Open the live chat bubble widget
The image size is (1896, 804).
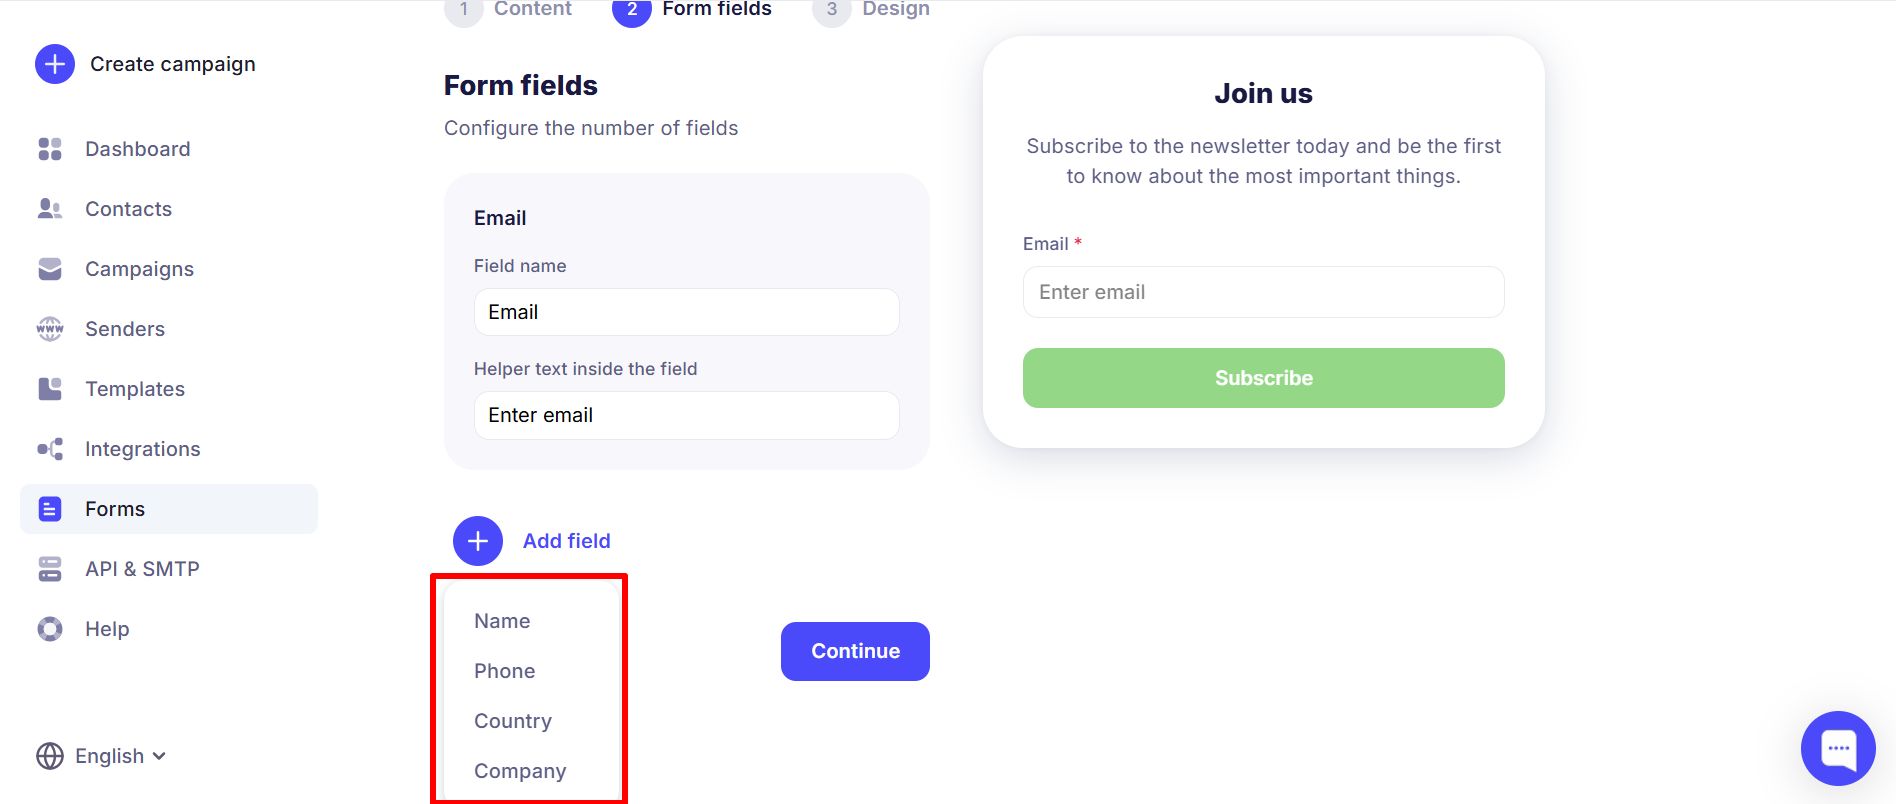pos(1838,748)
